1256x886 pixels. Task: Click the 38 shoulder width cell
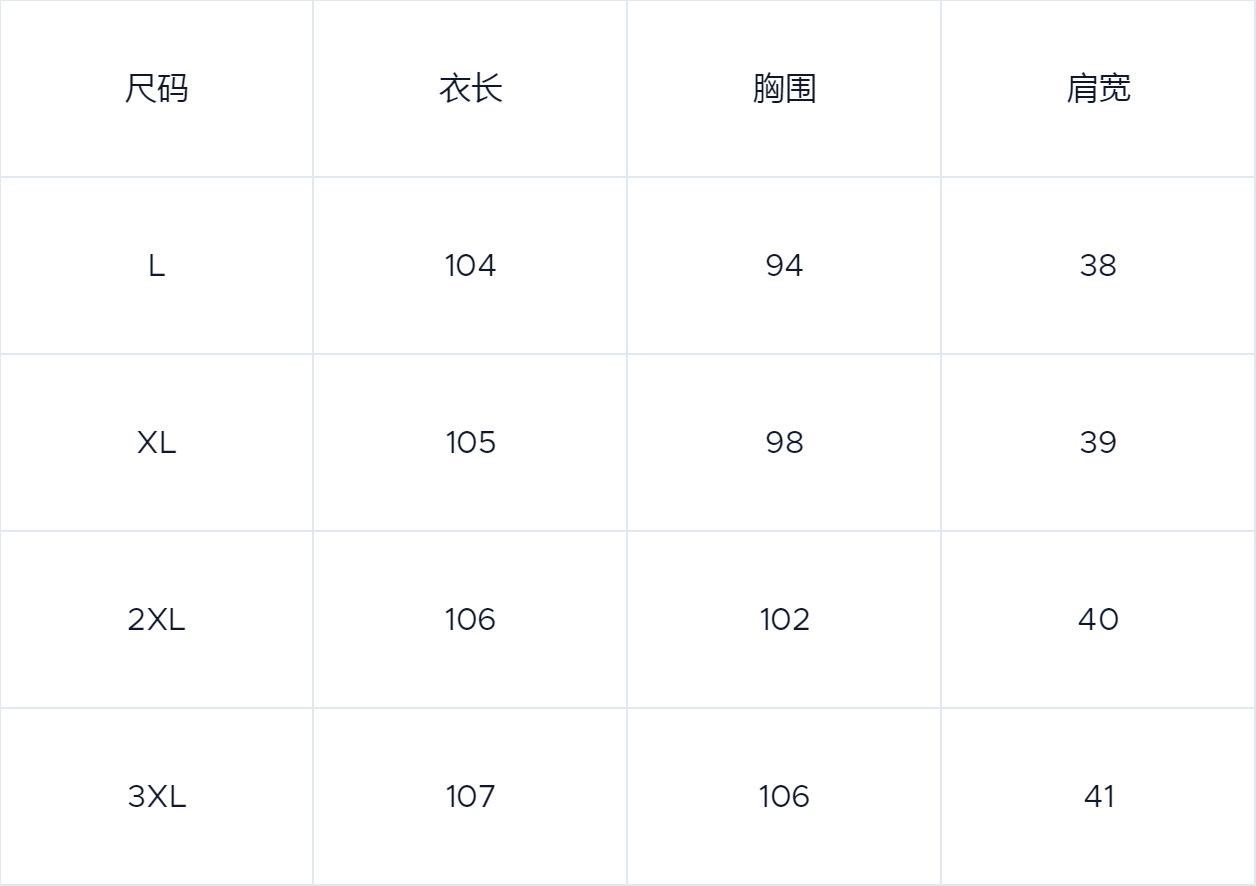point(1098,266)
